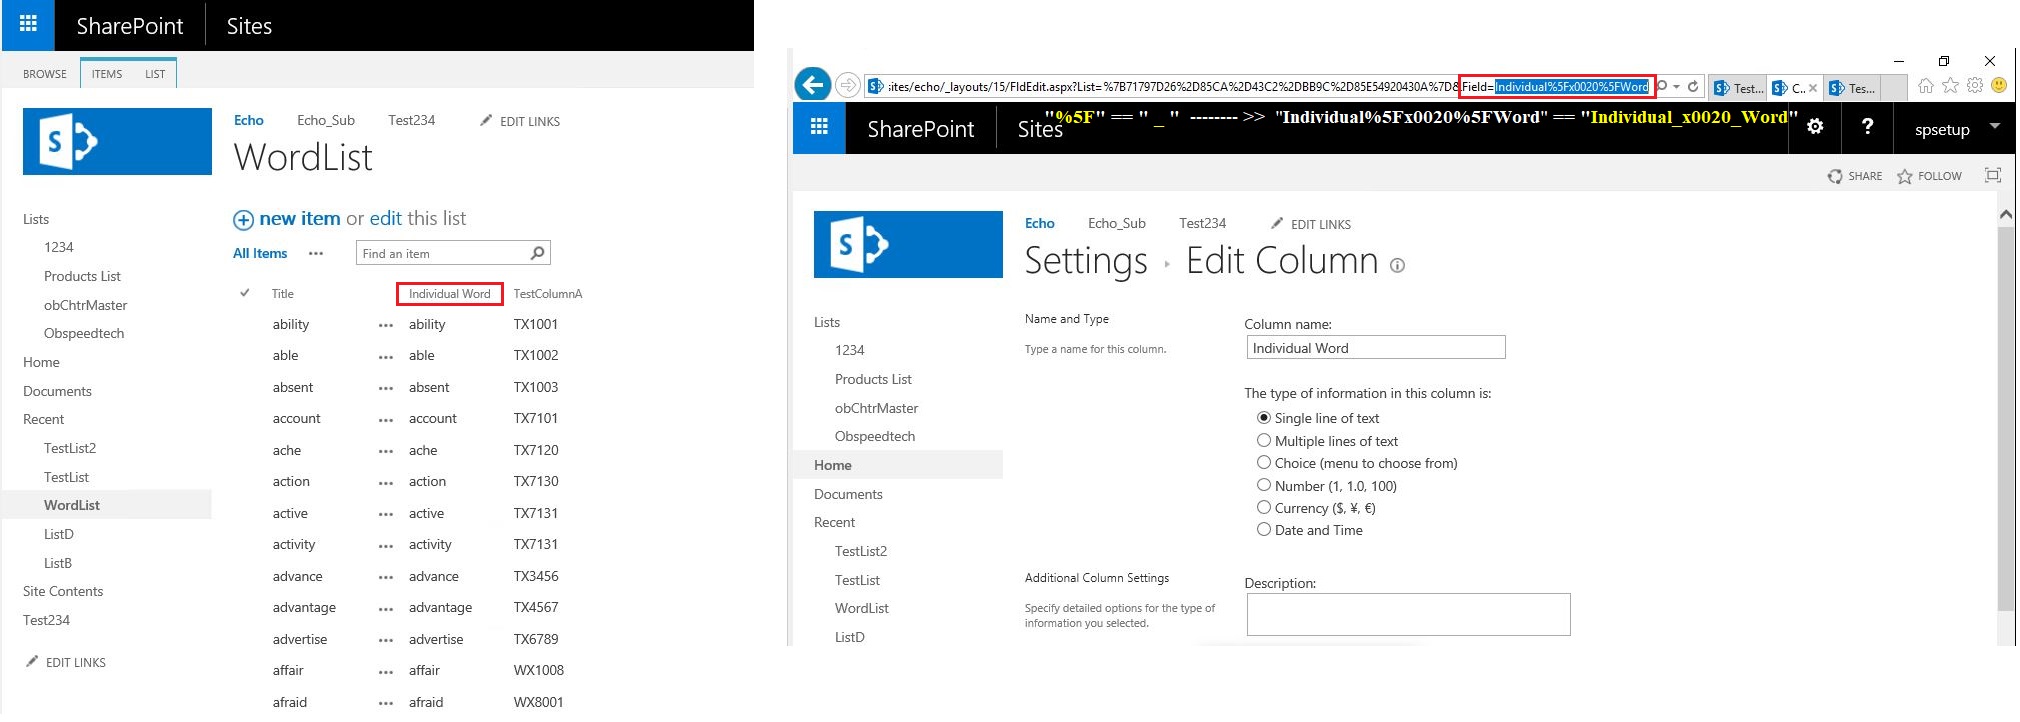
Task: Select Single line of text radio
Action: [x=1264, y=418]
